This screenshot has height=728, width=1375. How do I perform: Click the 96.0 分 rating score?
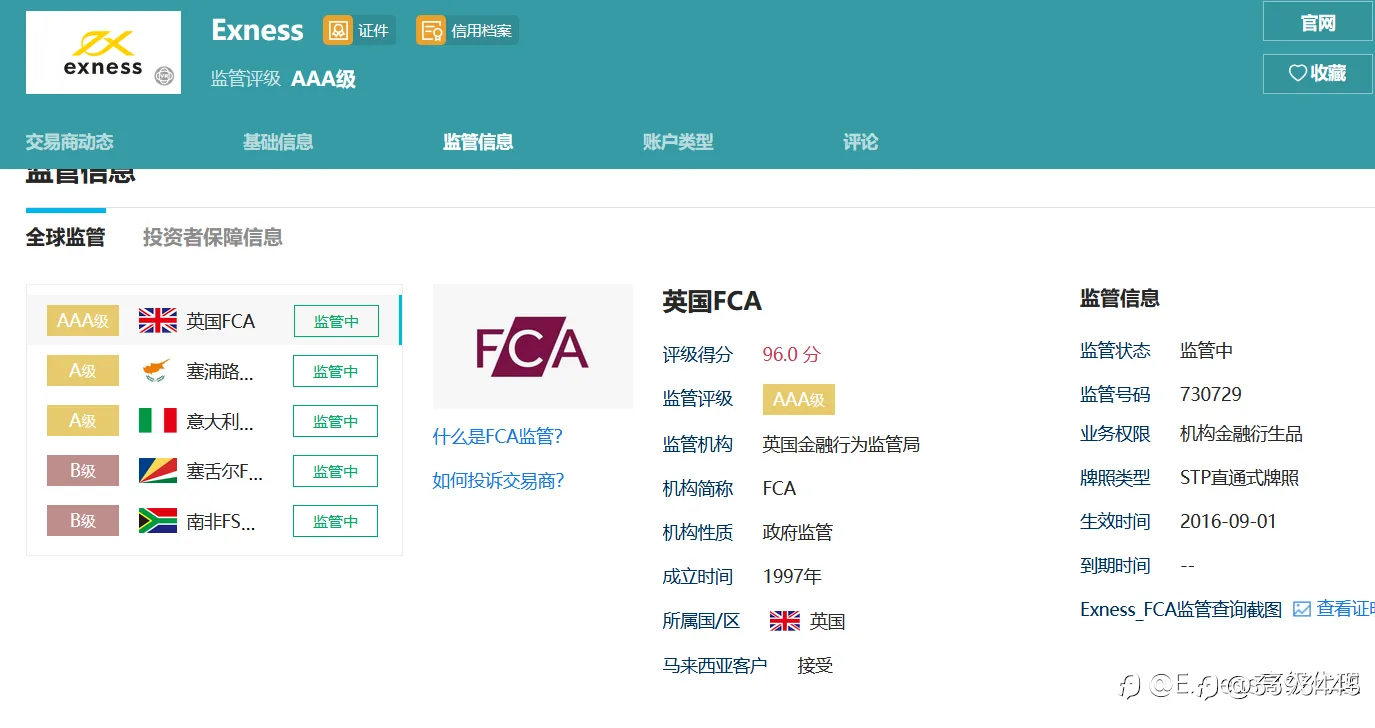791,354
